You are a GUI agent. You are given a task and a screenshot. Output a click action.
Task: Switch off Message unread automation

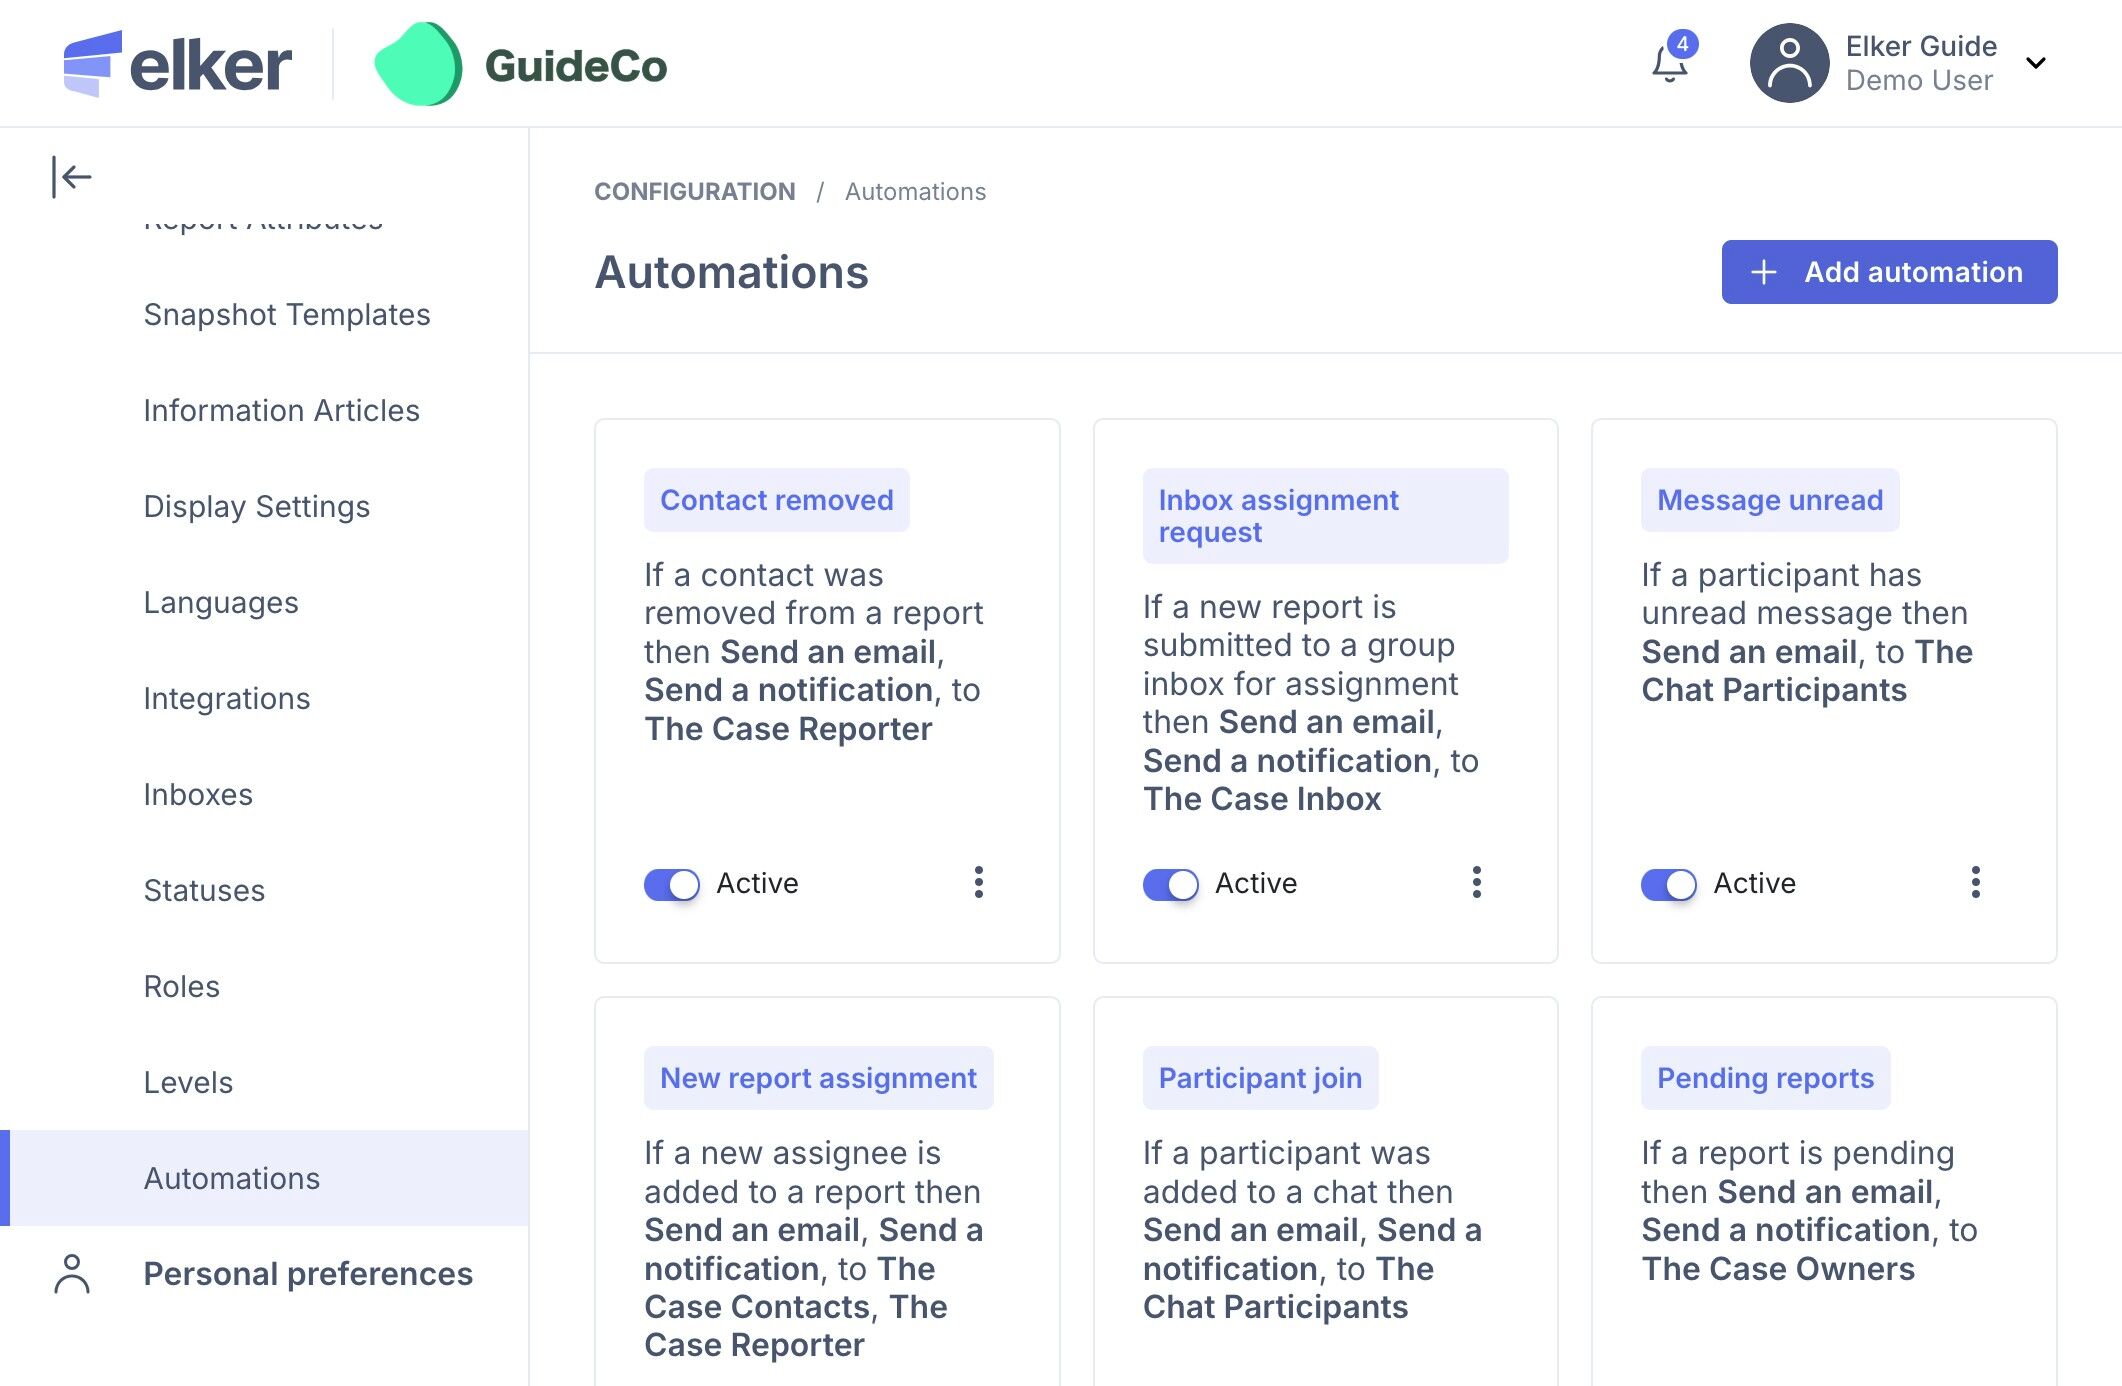pos(1668,884)
